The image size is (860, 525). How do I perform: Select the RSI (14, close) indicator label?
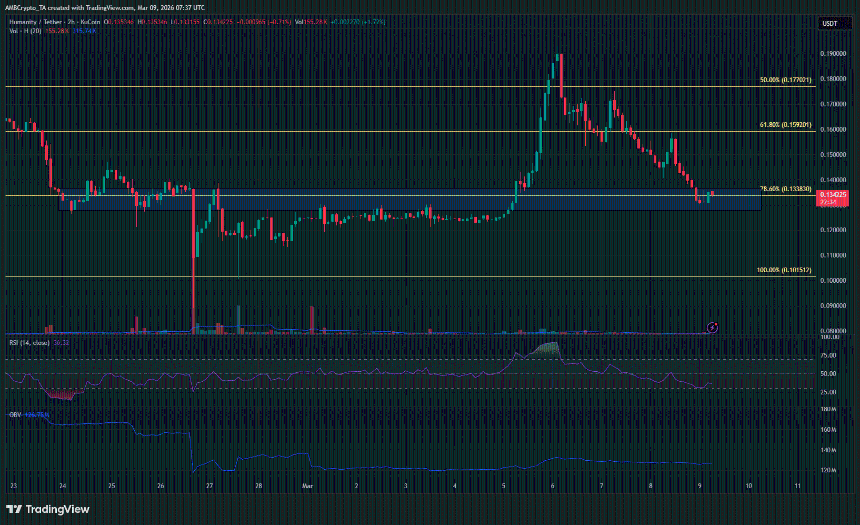point(29,343)
